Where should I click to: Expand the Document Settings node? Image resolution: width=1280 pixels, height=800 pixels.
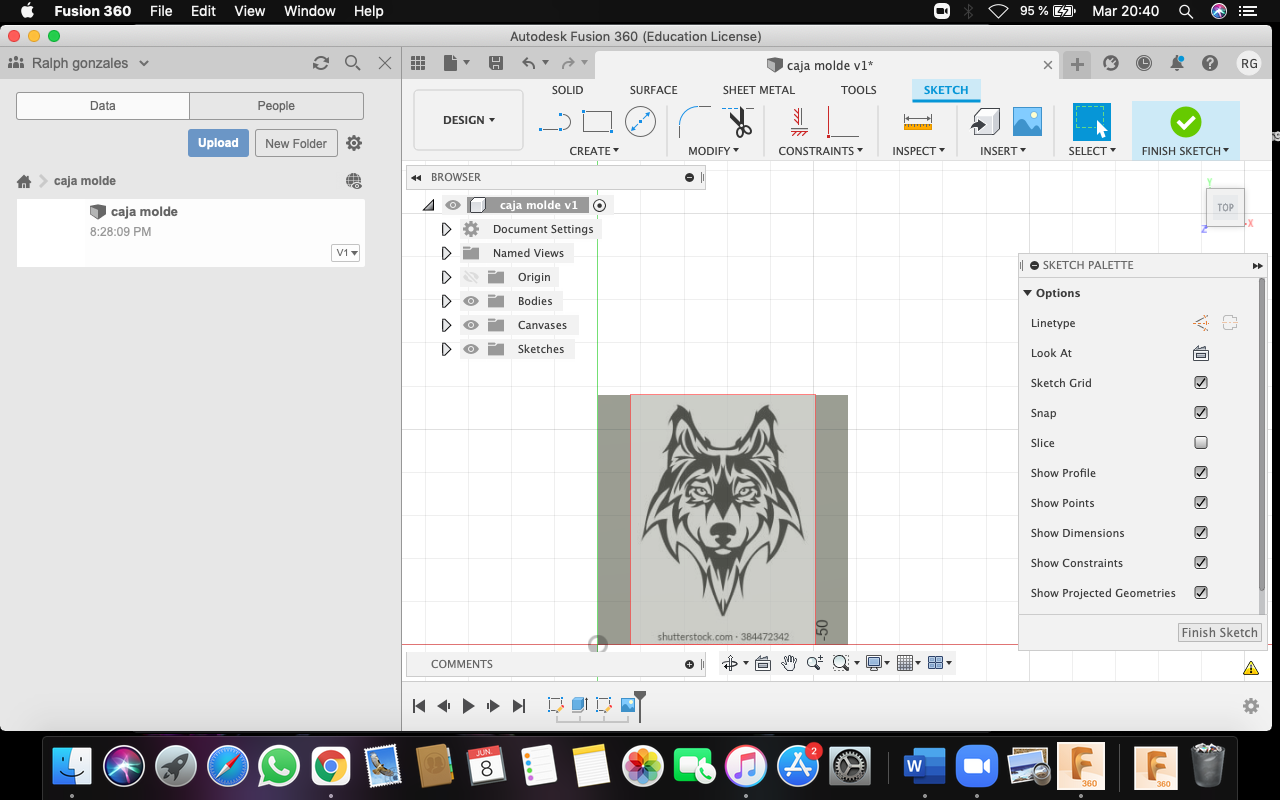pyautogui.click(x=446, y=229)
